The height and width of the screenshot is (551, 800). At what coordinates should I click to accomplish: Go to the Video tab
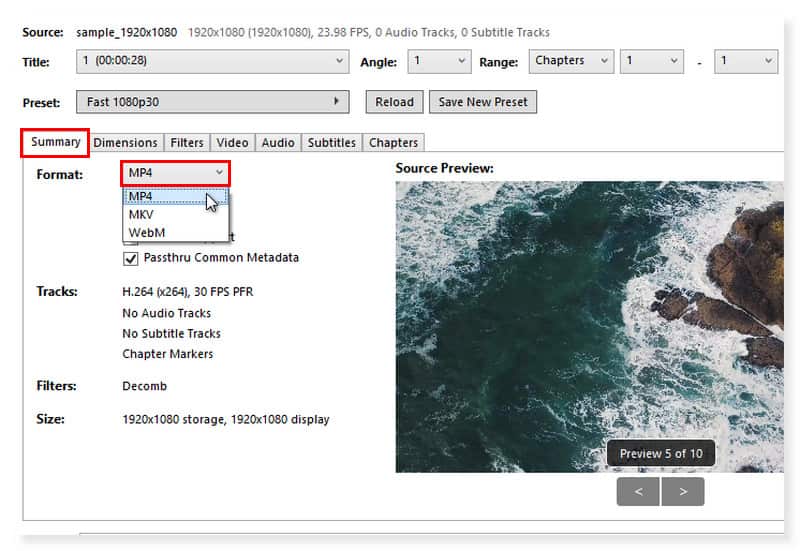233,143
